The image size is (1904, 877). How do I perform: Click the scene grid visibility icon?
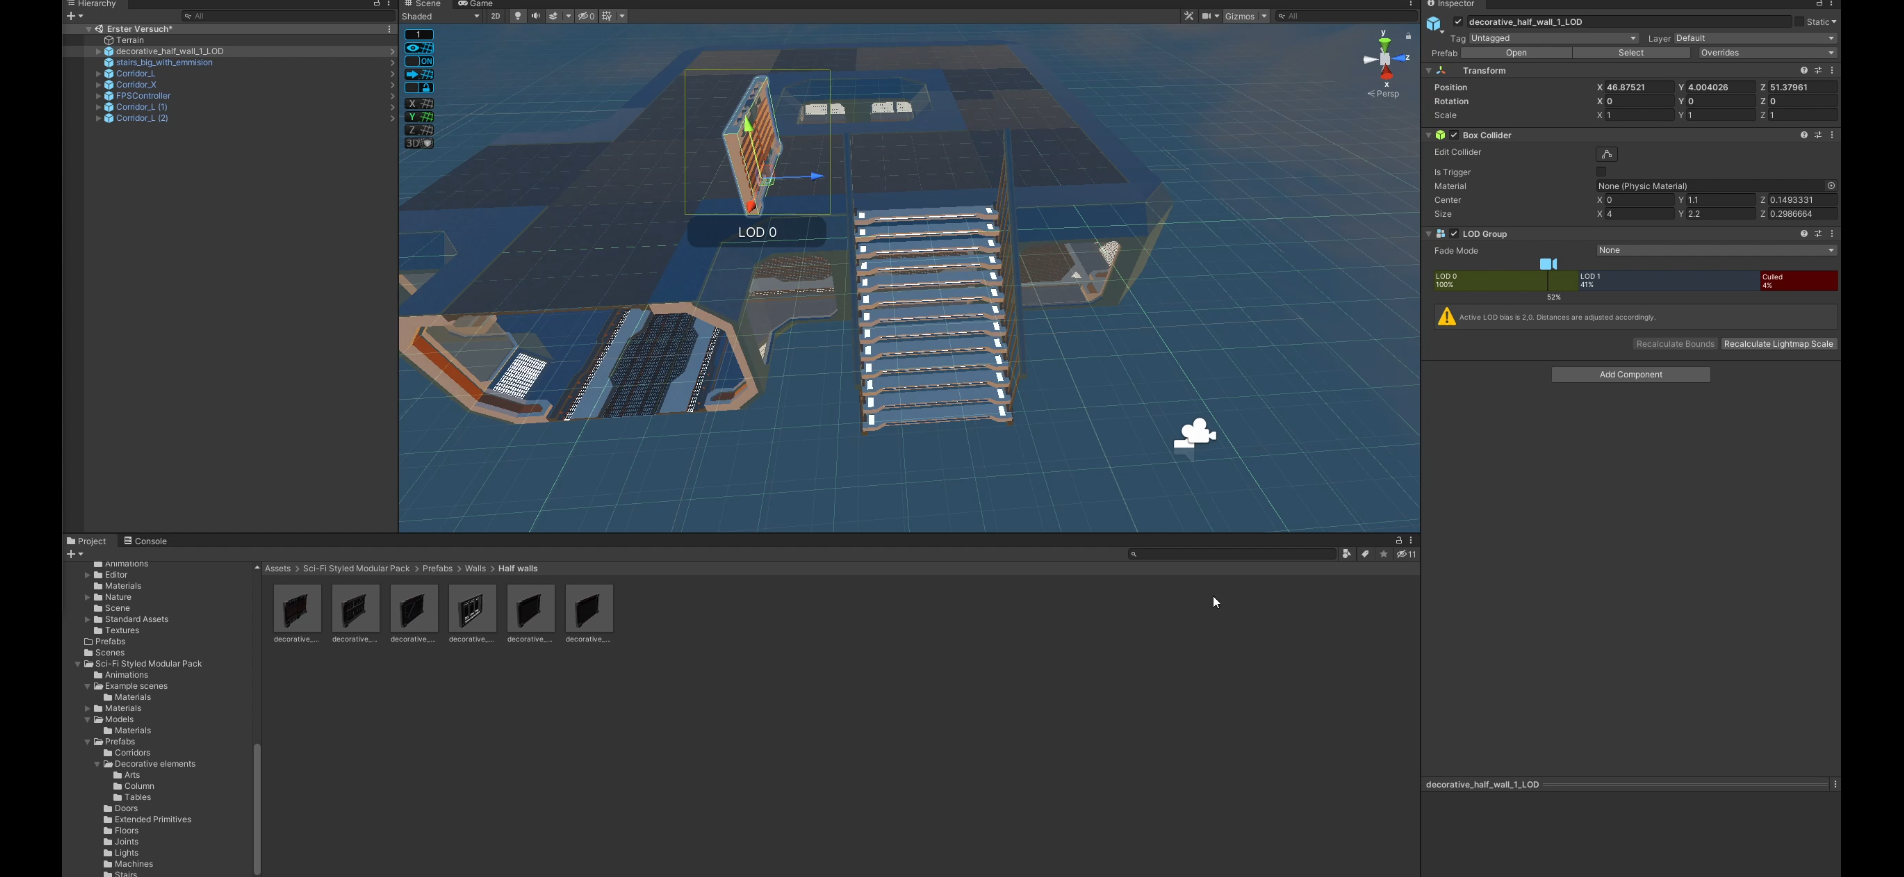607,16
